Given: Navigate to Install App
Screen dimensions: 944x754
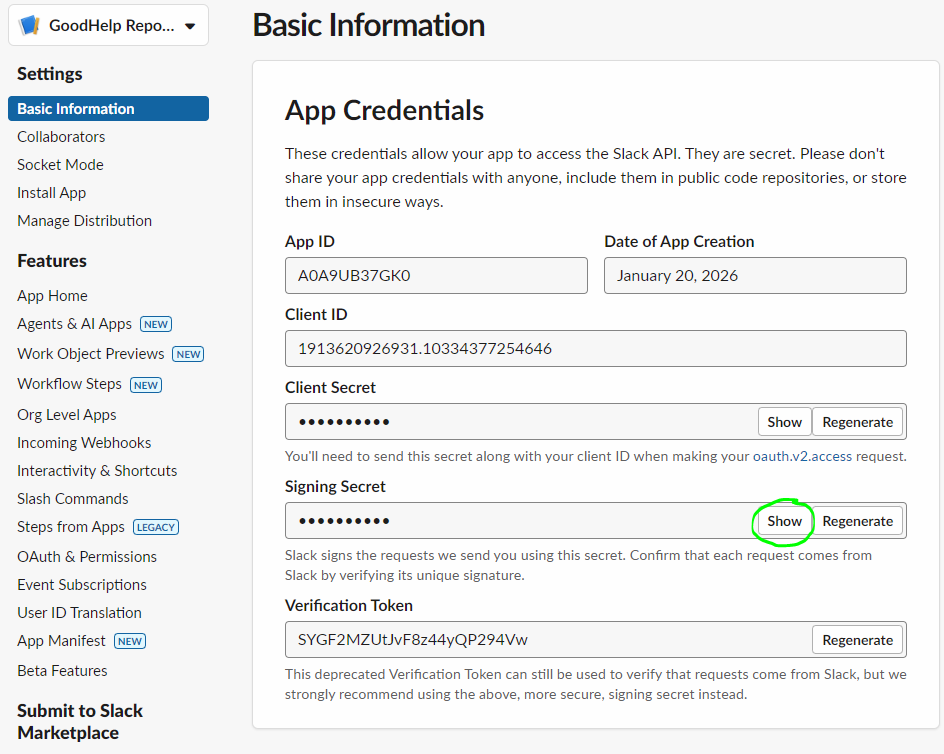Looking at the screenshot, I should click(51, 193).
